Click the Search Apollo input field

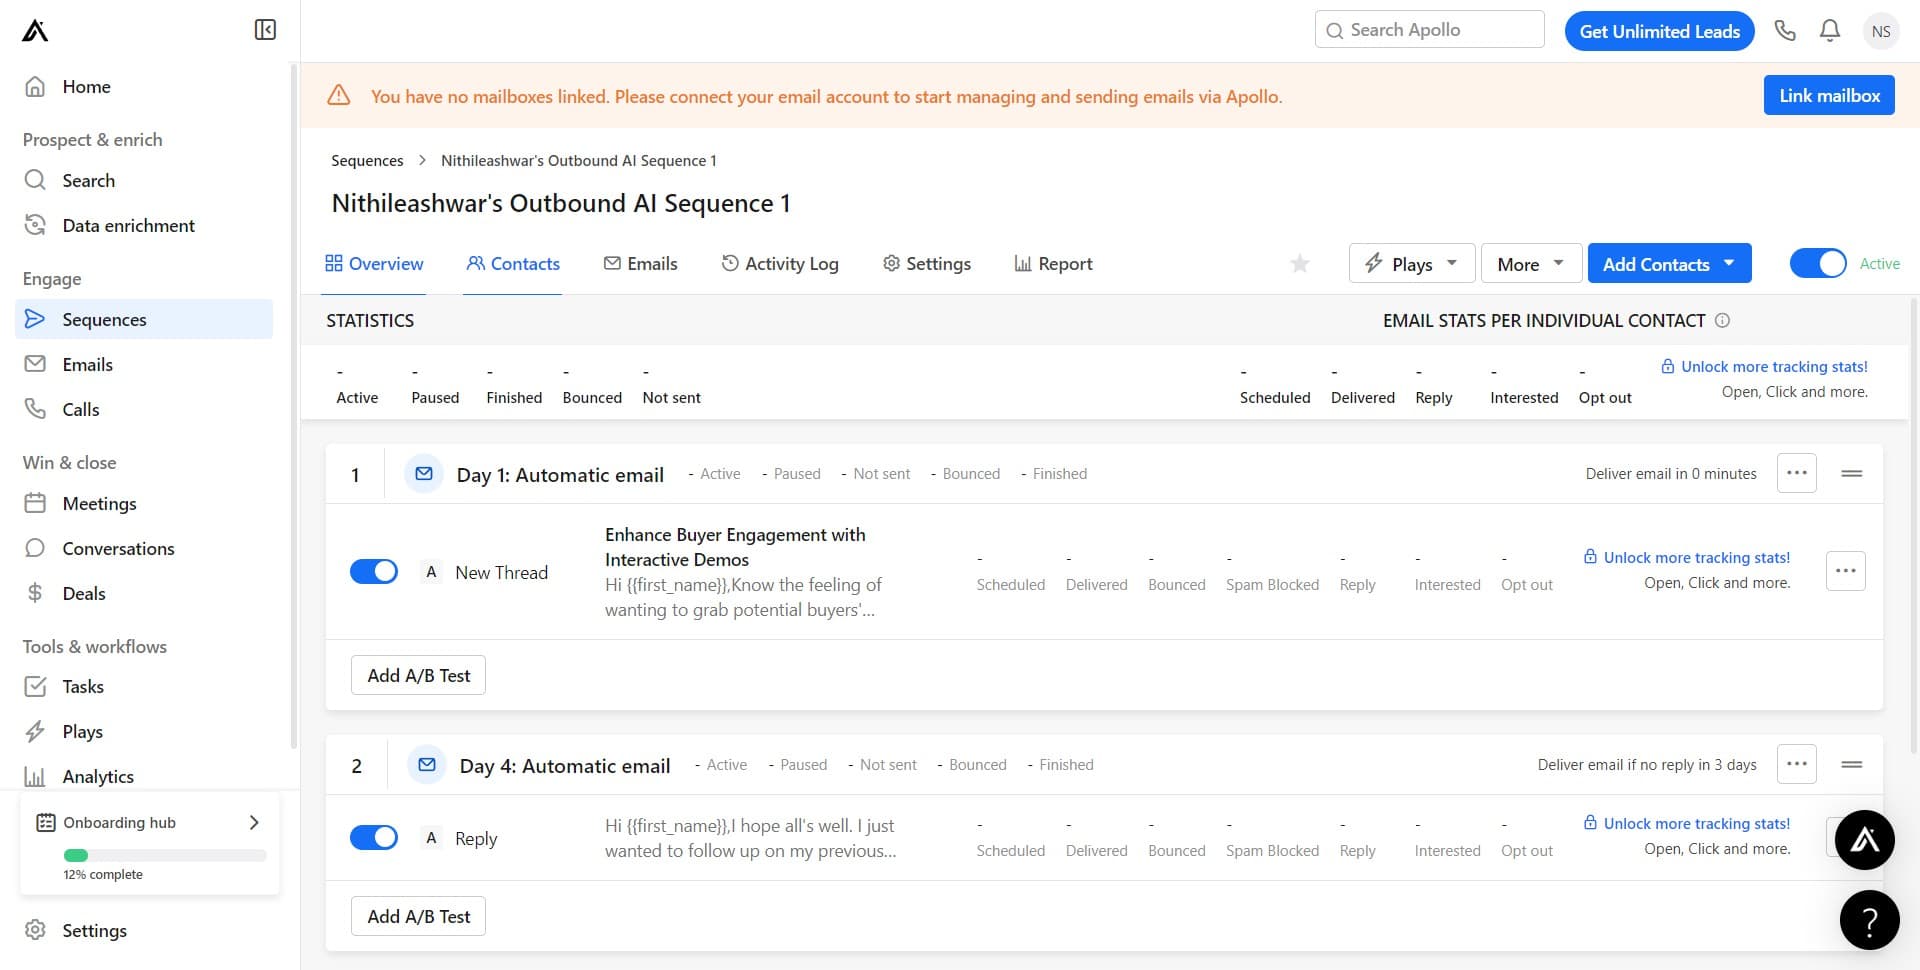coord(1430,30)
